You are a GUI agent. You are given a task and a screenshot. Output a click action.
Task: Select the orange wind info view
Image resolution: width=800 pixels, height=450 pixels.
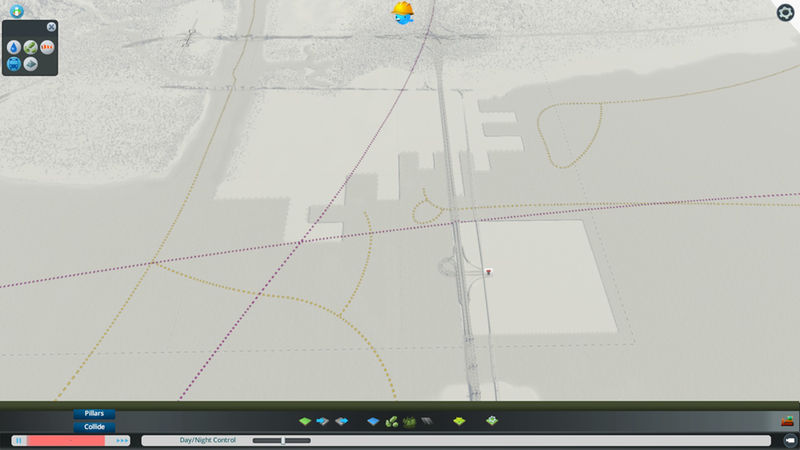pyautogui.click(x=47, y=47)
